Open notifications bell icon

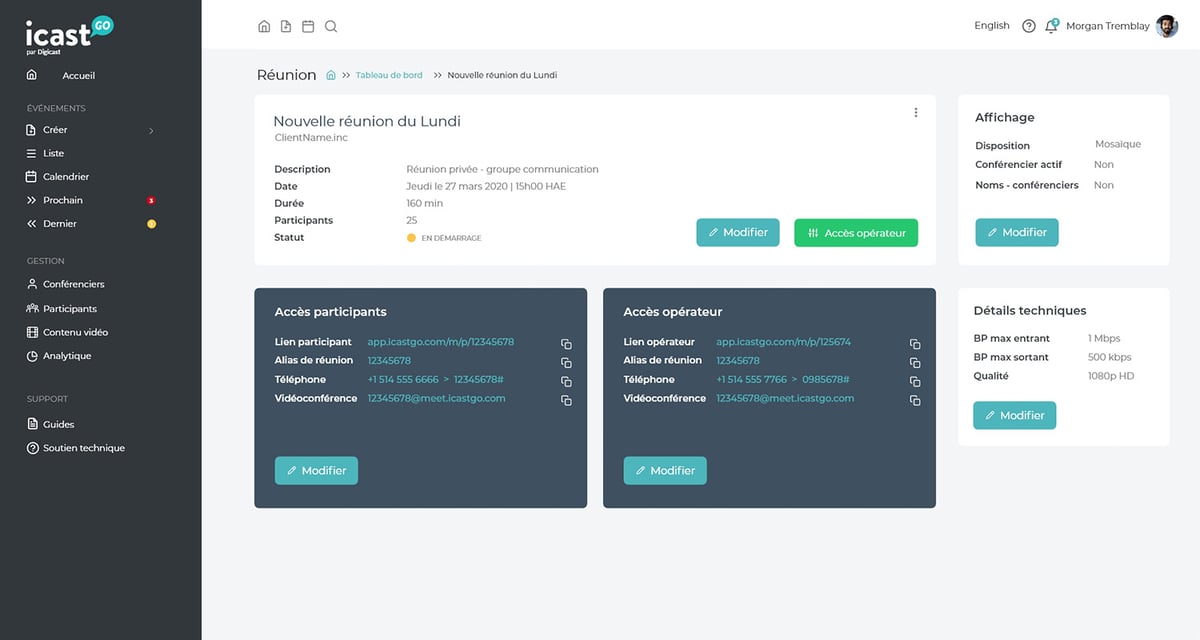(x=1051, y=26)
